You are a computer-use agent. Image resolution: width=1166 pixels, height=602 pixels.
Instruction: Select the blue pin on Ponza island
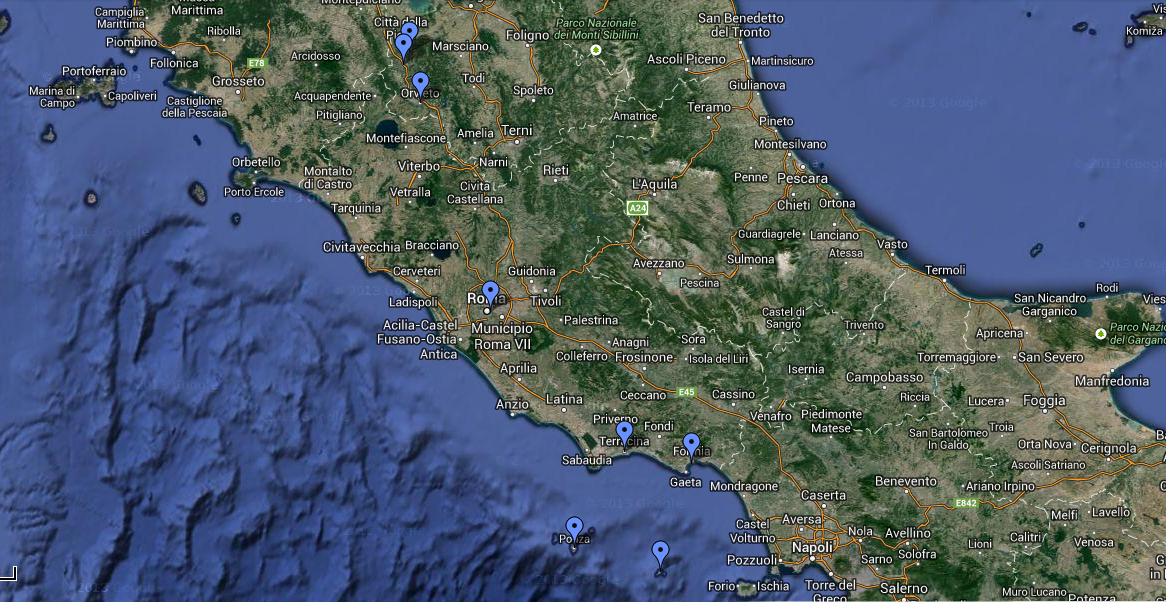click(x=574, y=527)
